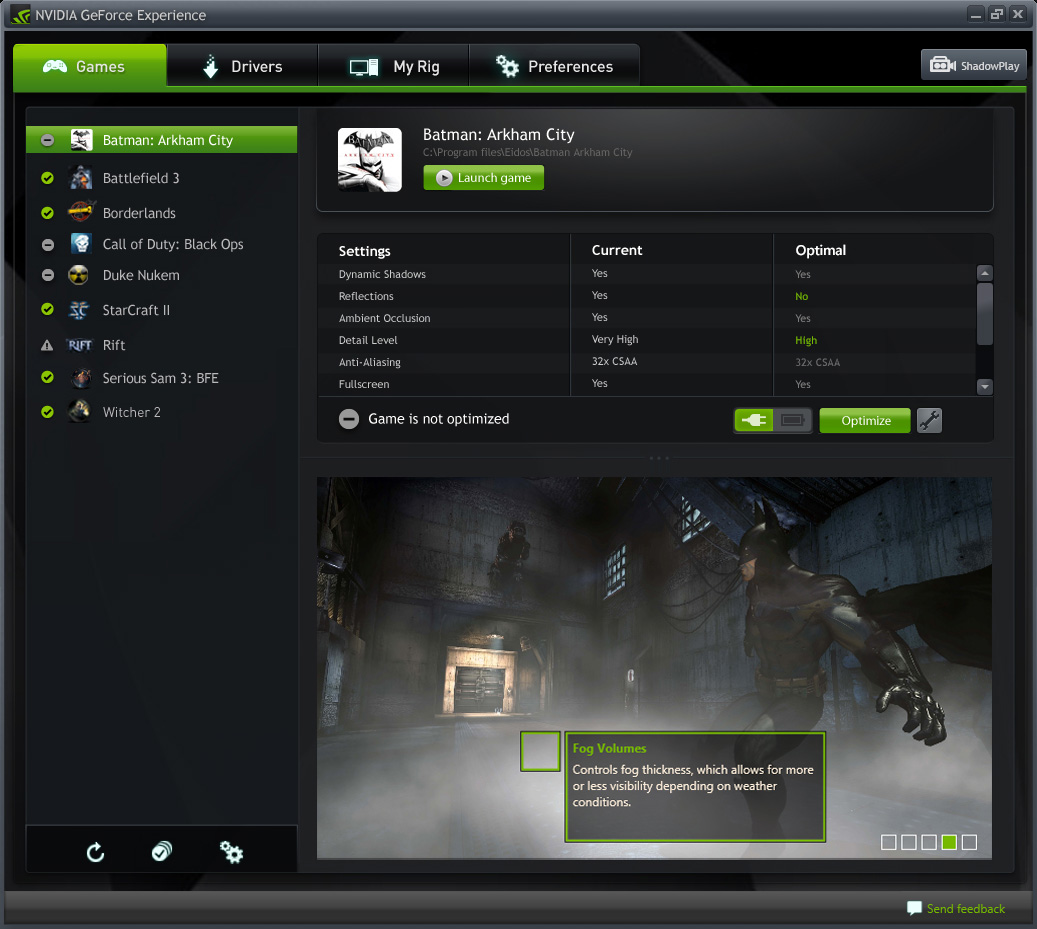Select StarCraft II game entry
Screen dimensions: 1037x929
pos(161,309)
